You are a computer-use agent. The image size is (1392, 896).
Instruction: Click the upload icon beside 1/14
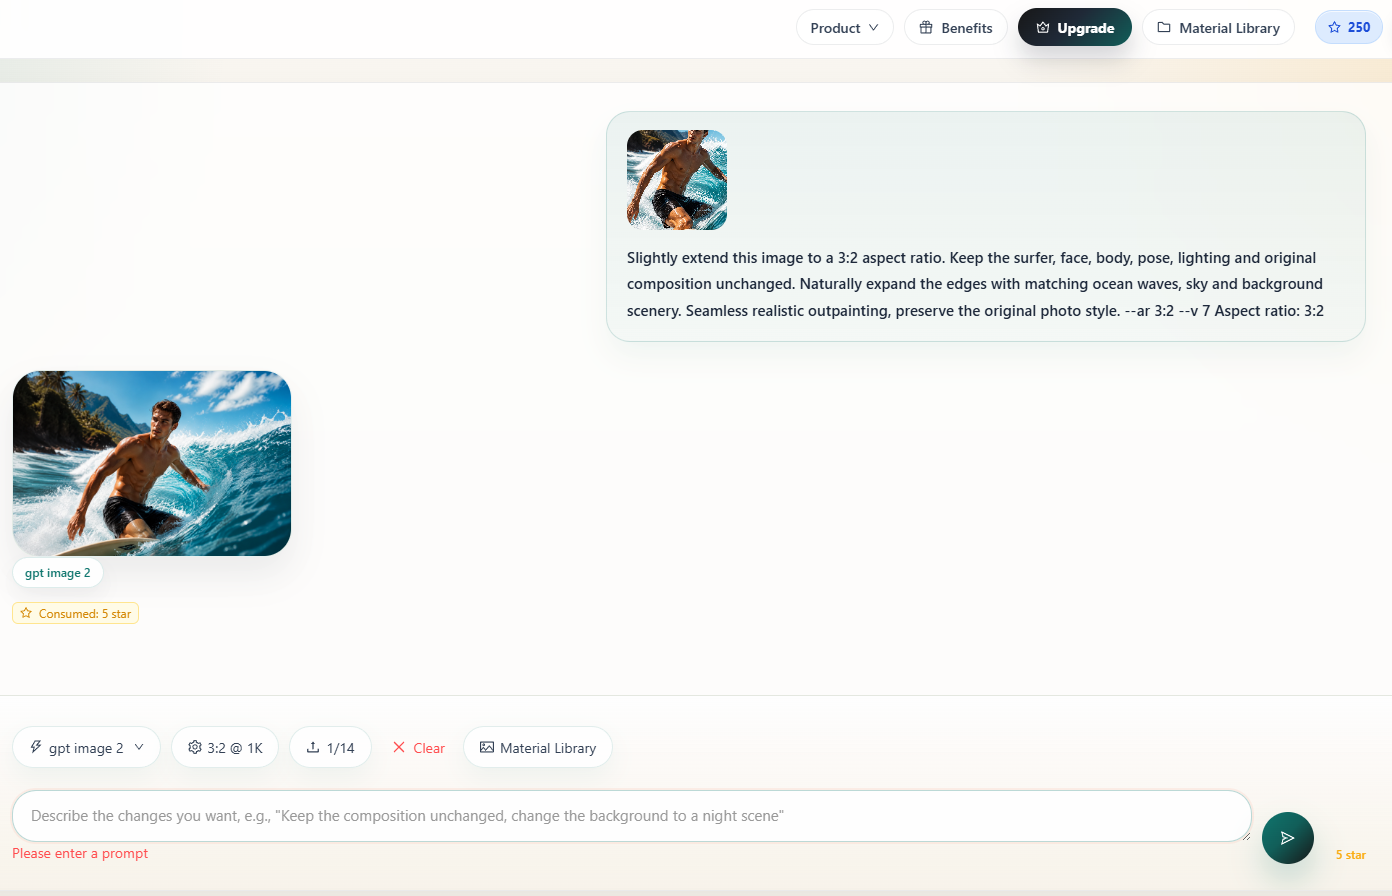313,747
